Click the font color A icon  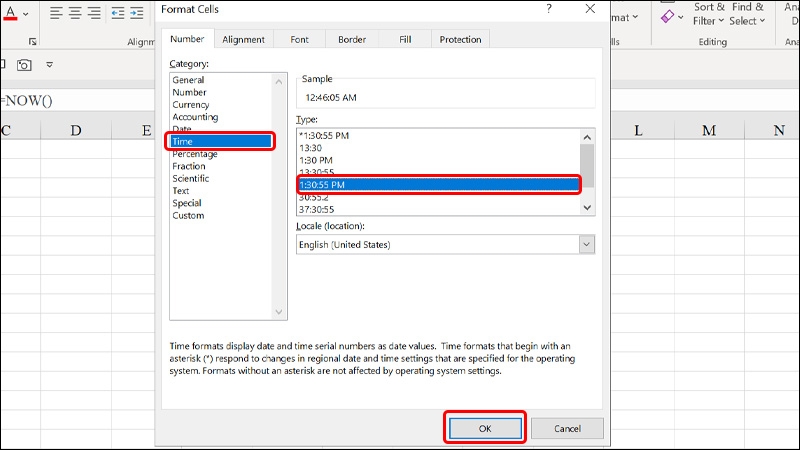click(x=10, y=13)
